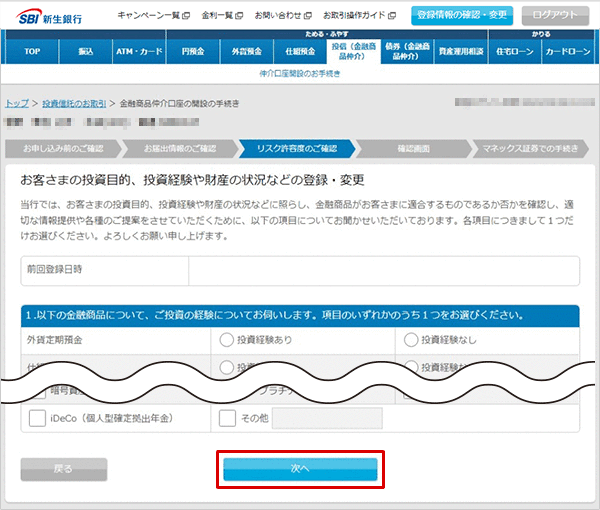Click the 伴介口座開設のお手続き sub-link
Viewport: 600px width, 510px height.
point(299,73)
